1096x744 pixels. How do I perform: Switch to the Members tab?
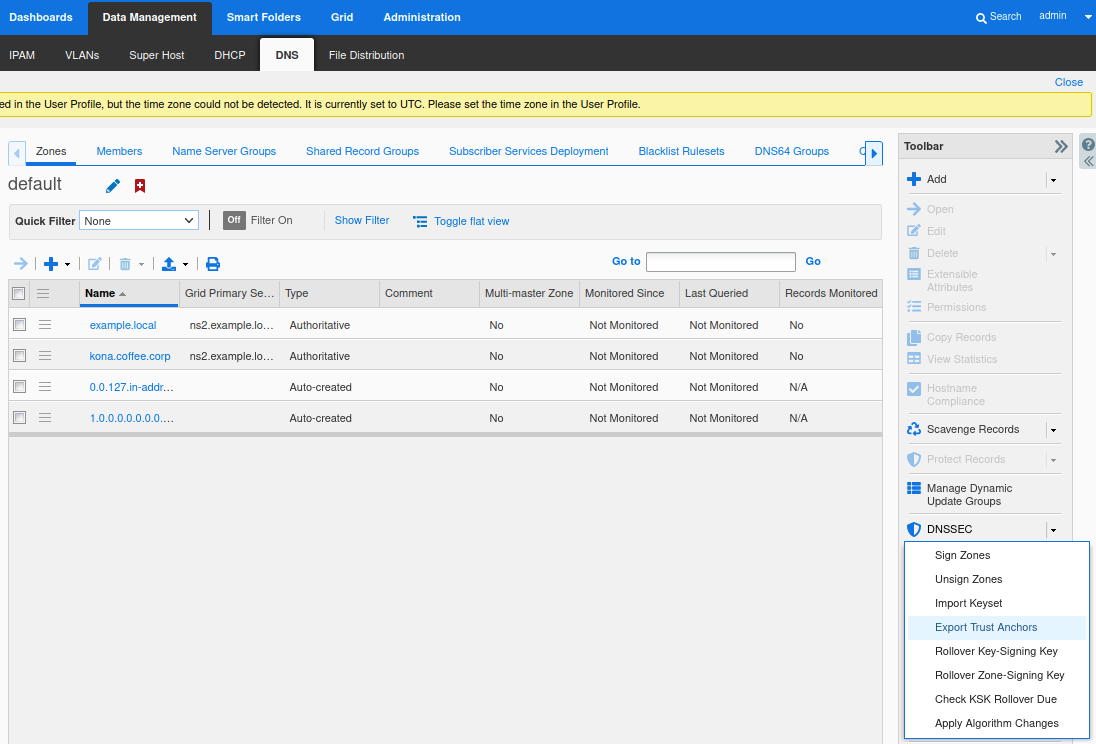point(119,151)
